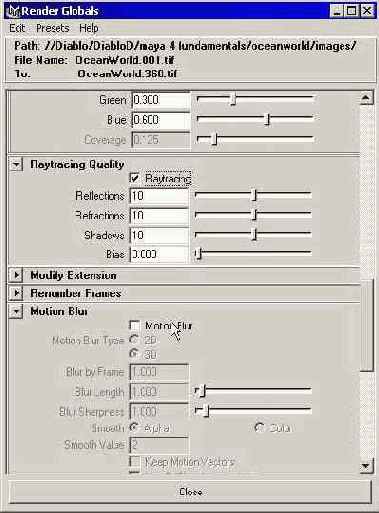Open the Edit menu

pos(17,28)
